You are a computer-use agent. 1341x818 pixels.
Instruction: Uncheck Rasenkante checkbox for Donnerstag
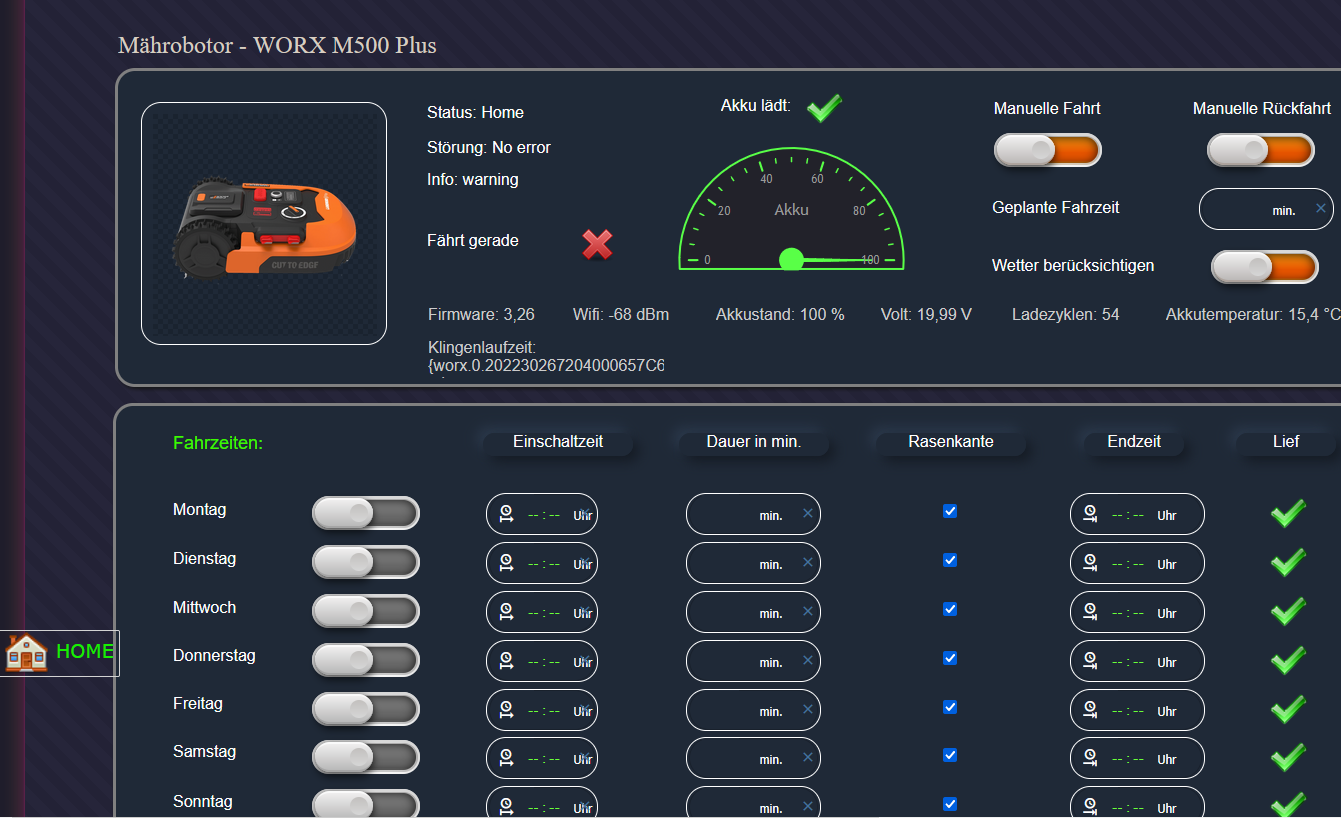click(950, 658)
